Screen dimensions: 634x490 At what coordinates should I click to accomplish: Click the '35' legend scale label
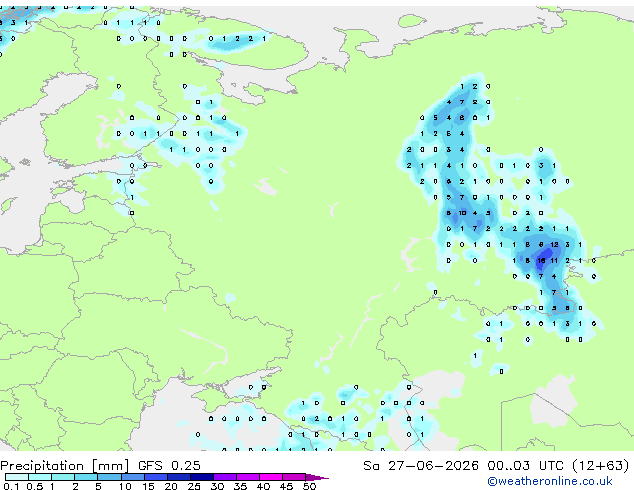[240, 486]
